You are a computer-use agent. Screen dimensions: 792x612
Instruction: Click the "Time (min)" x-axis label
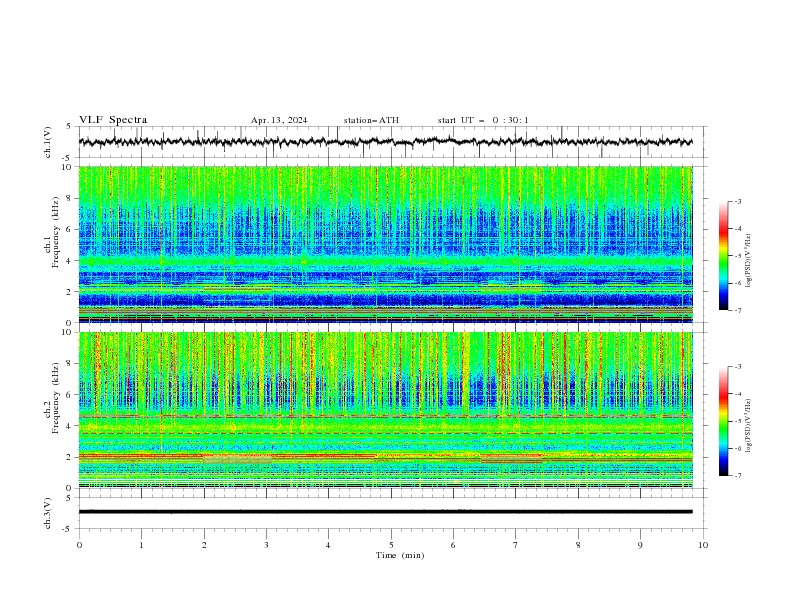(400, 555)
